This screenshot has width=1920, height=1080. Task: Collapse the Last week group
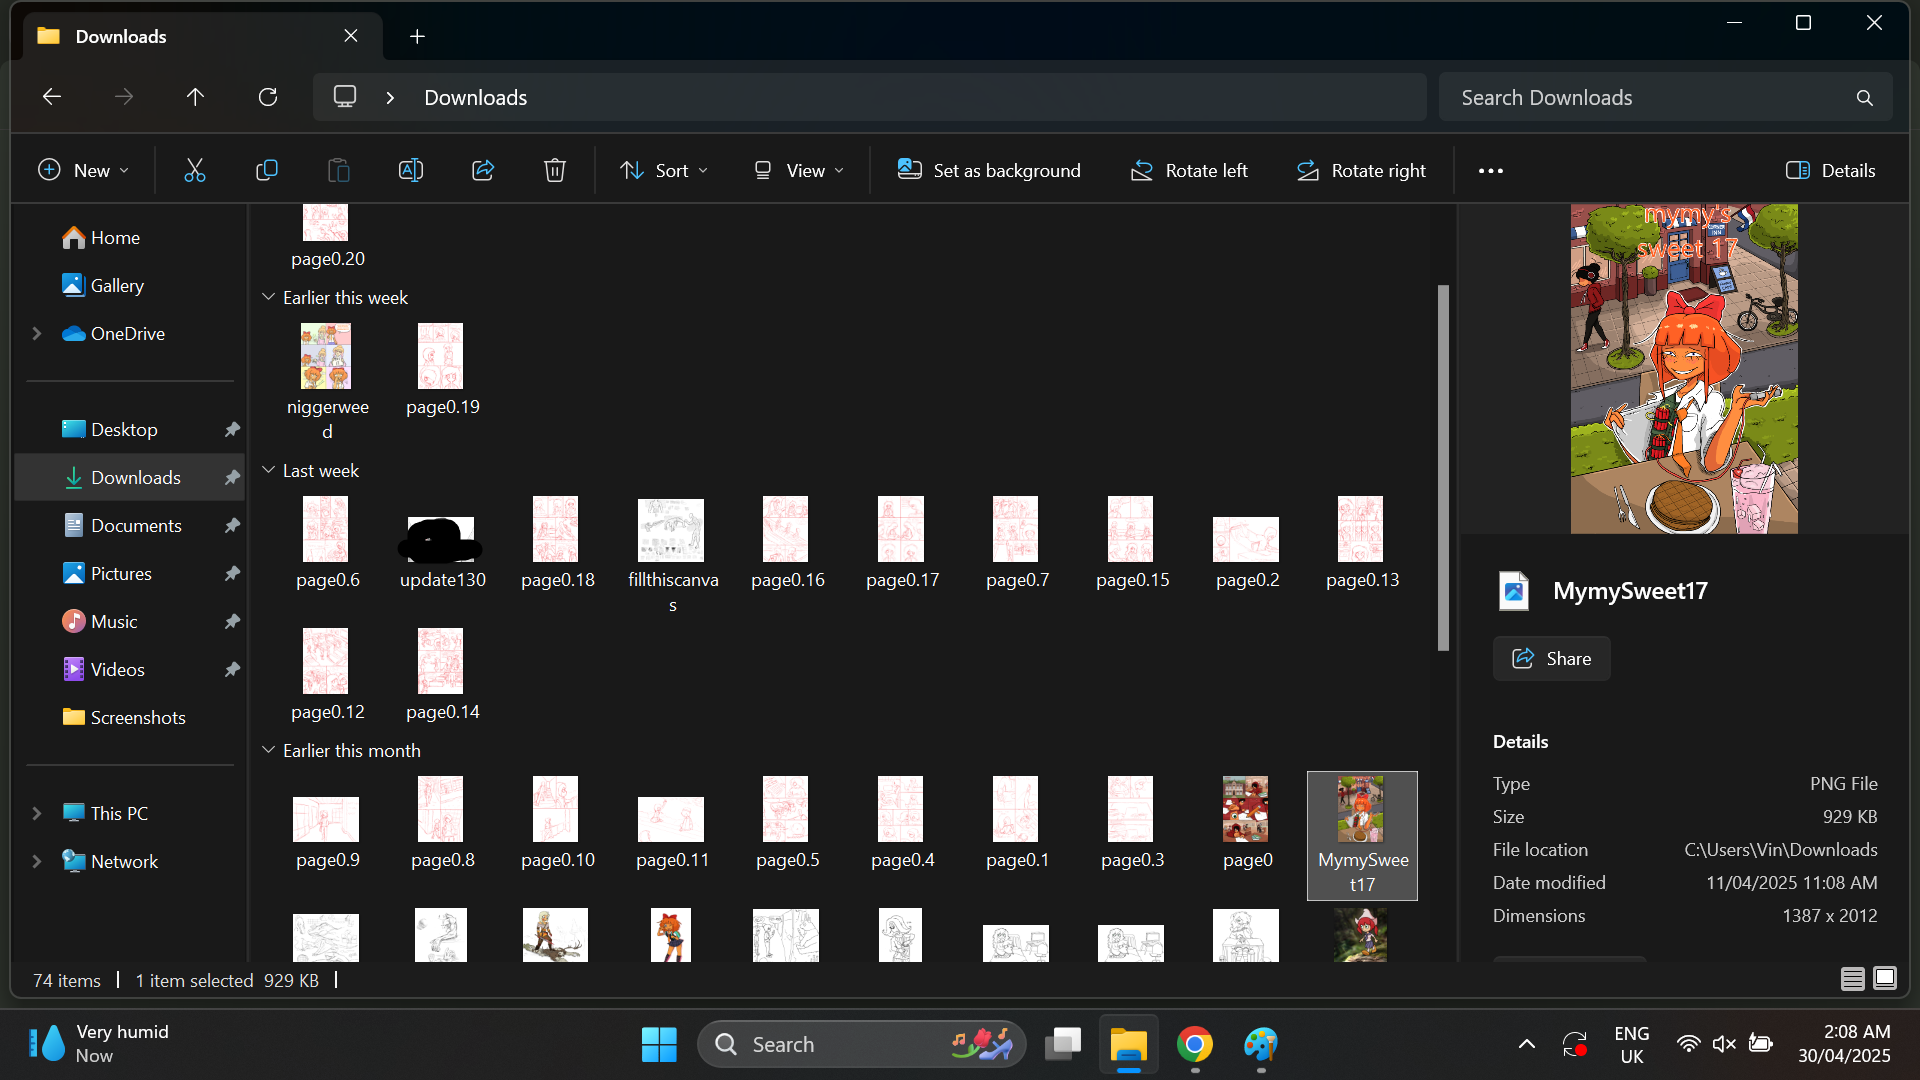click(x=269, y=471)
